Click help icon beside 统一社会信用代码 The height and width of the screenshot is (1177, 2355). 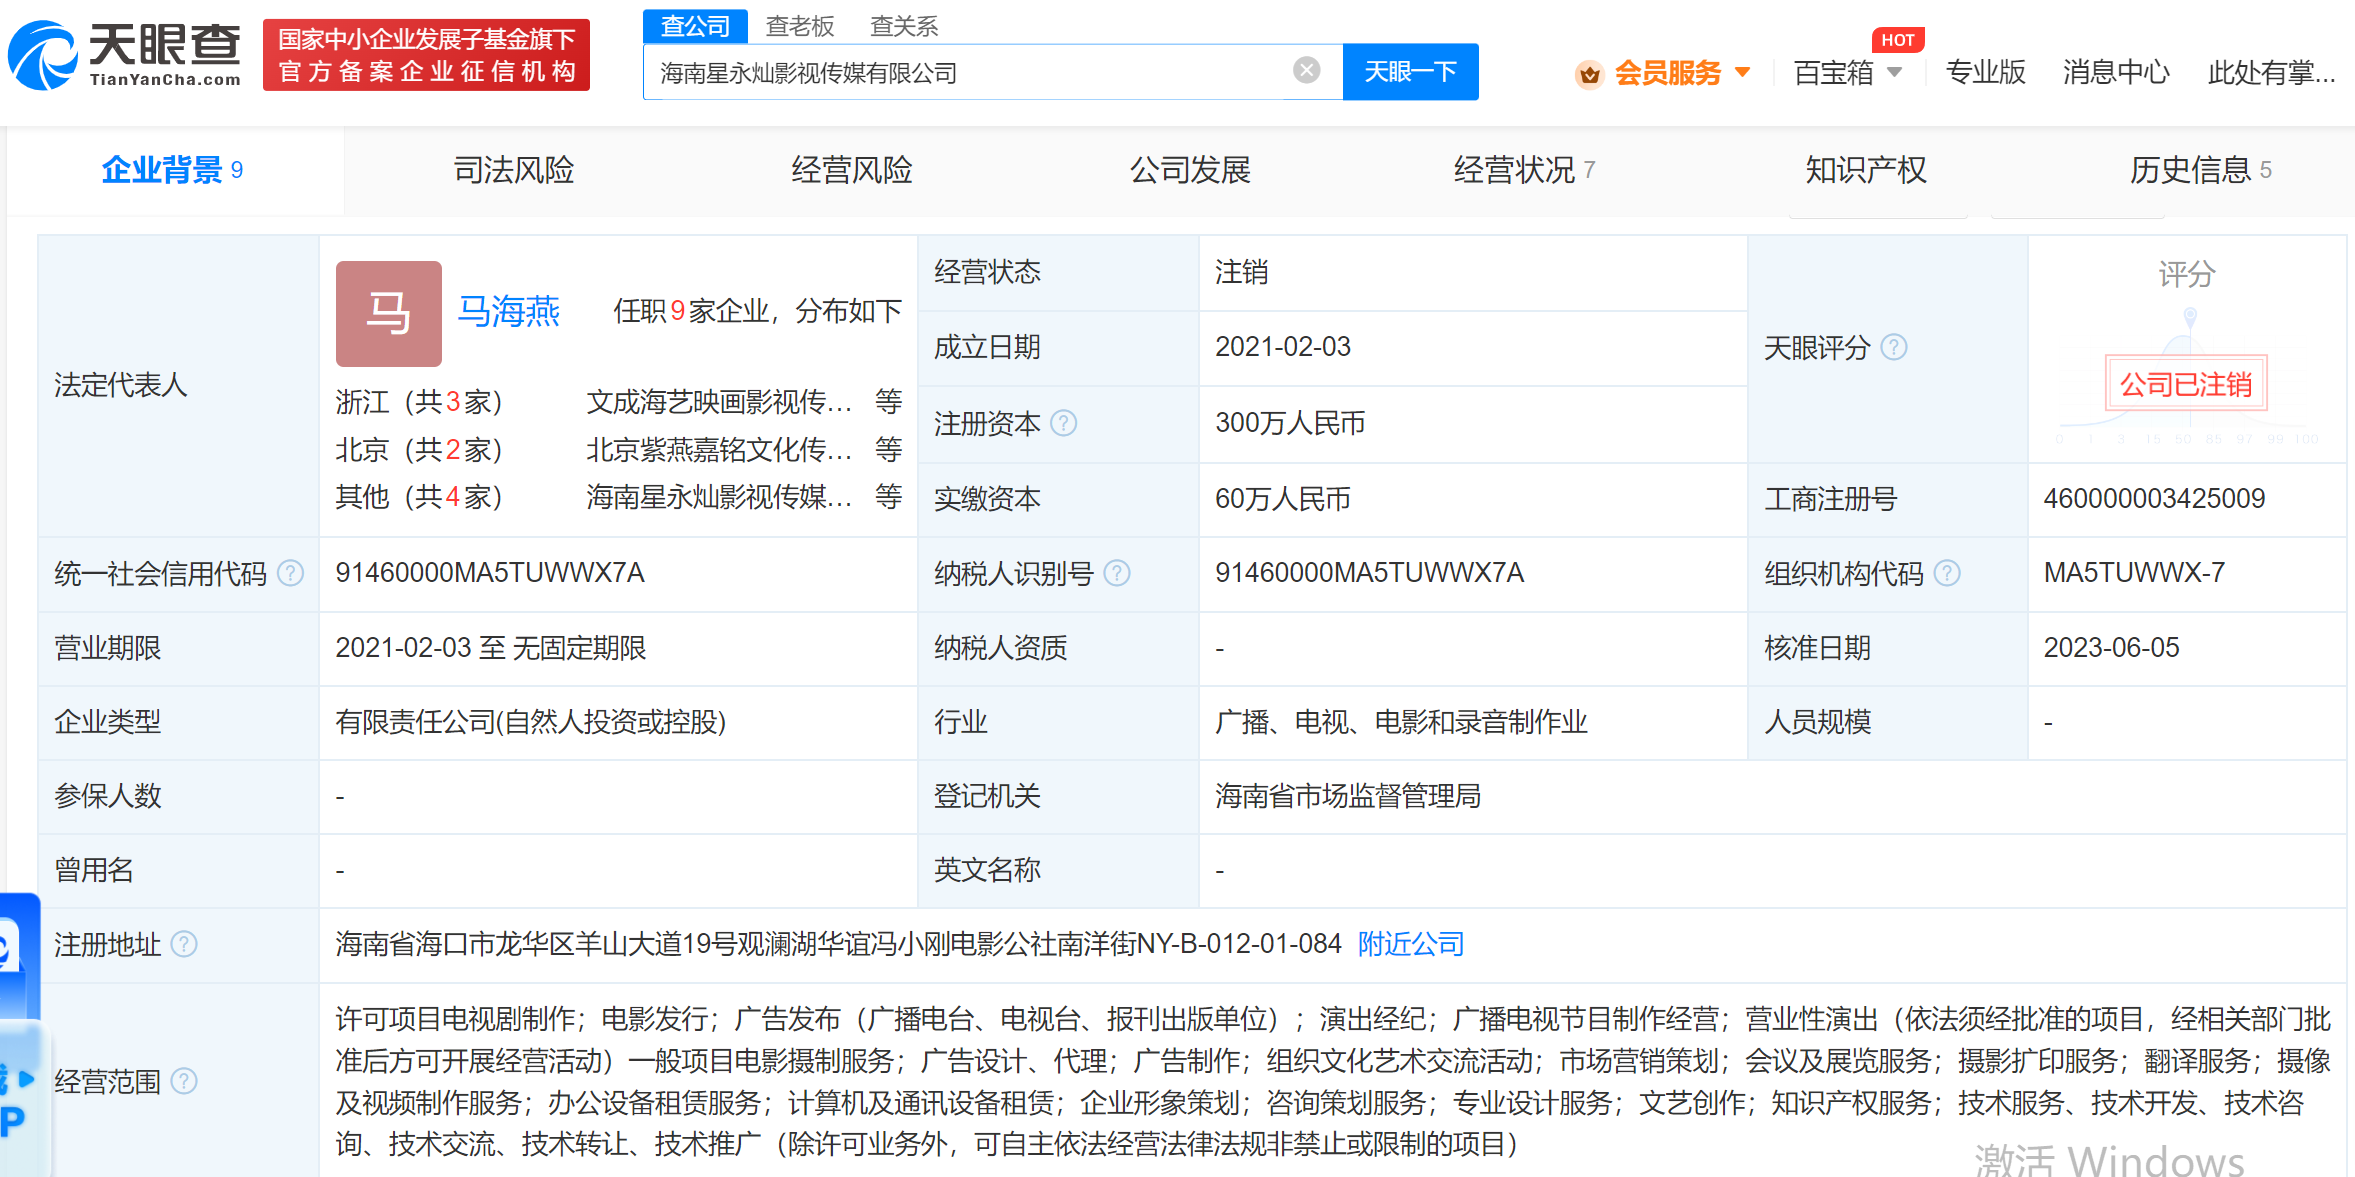[290, 573]
